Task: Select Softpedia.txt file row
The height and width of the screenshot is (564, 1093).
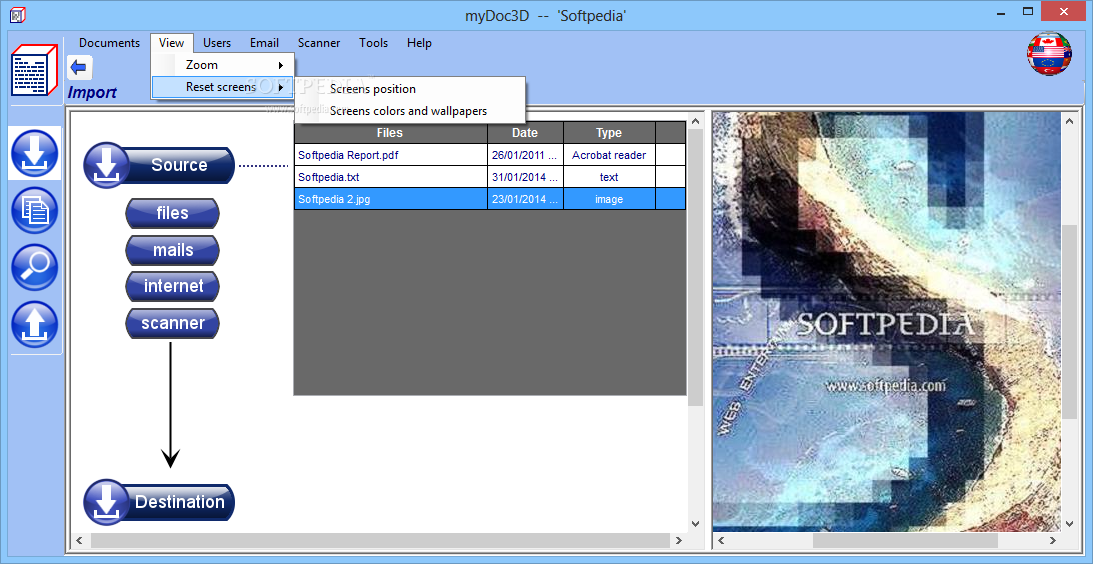Action: 490,177
